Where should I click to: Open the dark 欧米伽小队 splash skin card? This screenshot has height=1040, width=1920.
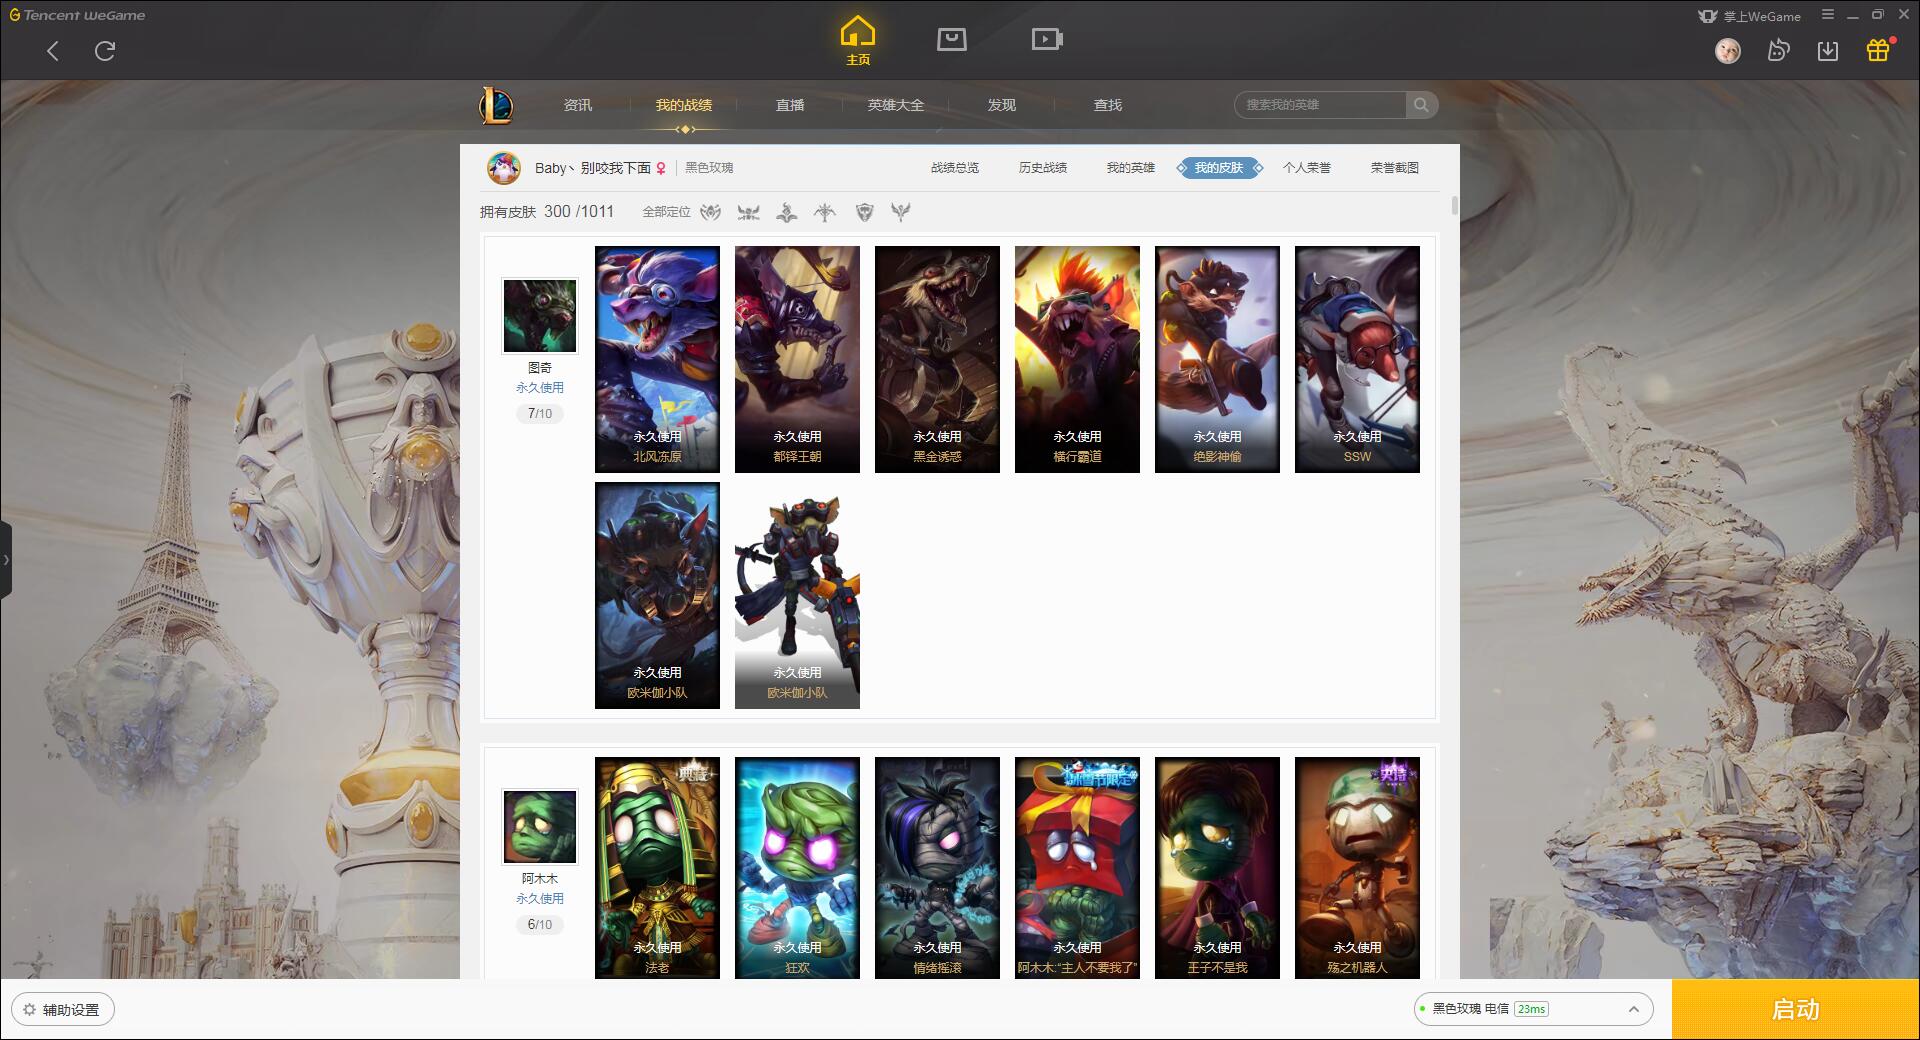click(657, 595)
